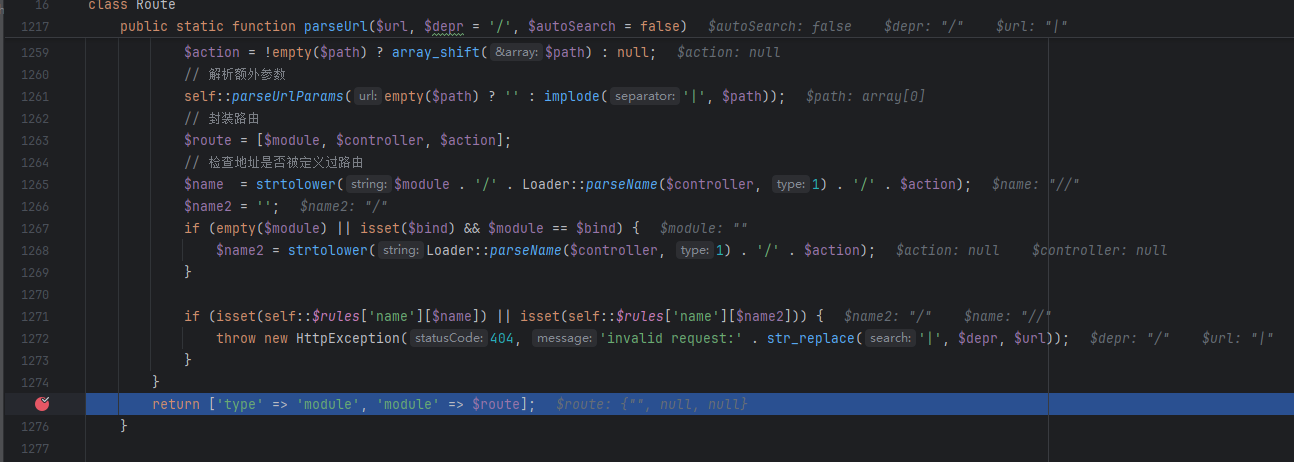Click the &array: parameter hint
Image resolution: width=1294 pixels, height=462 pixels.
coord(516,52)
